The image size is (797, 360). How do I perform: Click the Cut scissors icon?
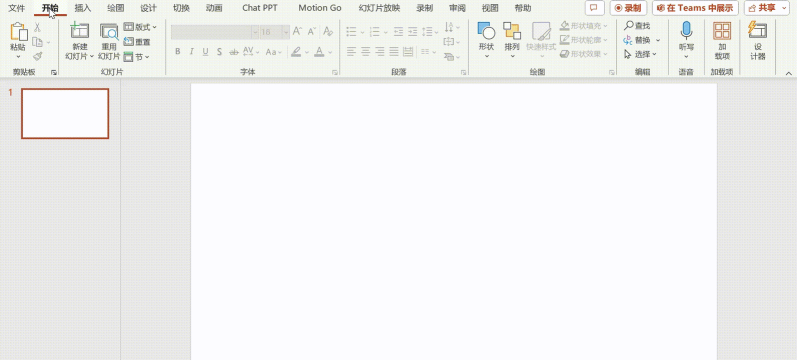pyautogui.click(x=37, y=27)
